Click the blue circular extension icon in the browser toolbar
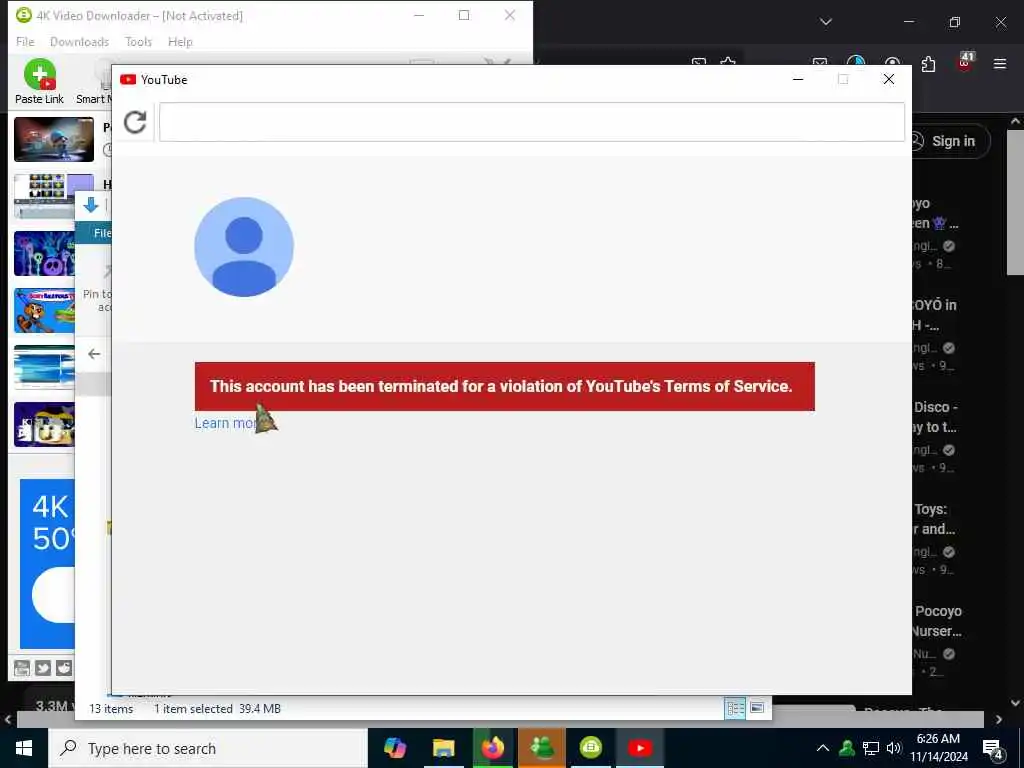 (x=856, y=62)
